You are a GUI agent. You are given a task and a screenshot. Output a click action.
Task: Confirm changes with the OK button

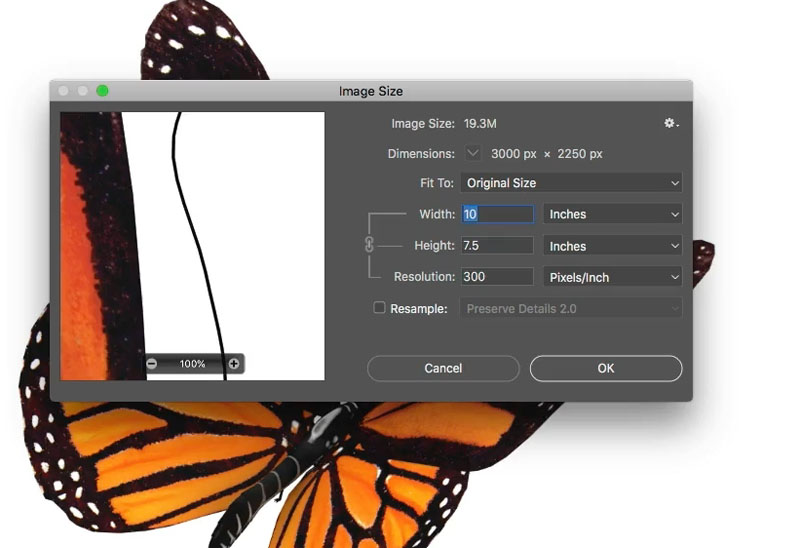(606, 368)
